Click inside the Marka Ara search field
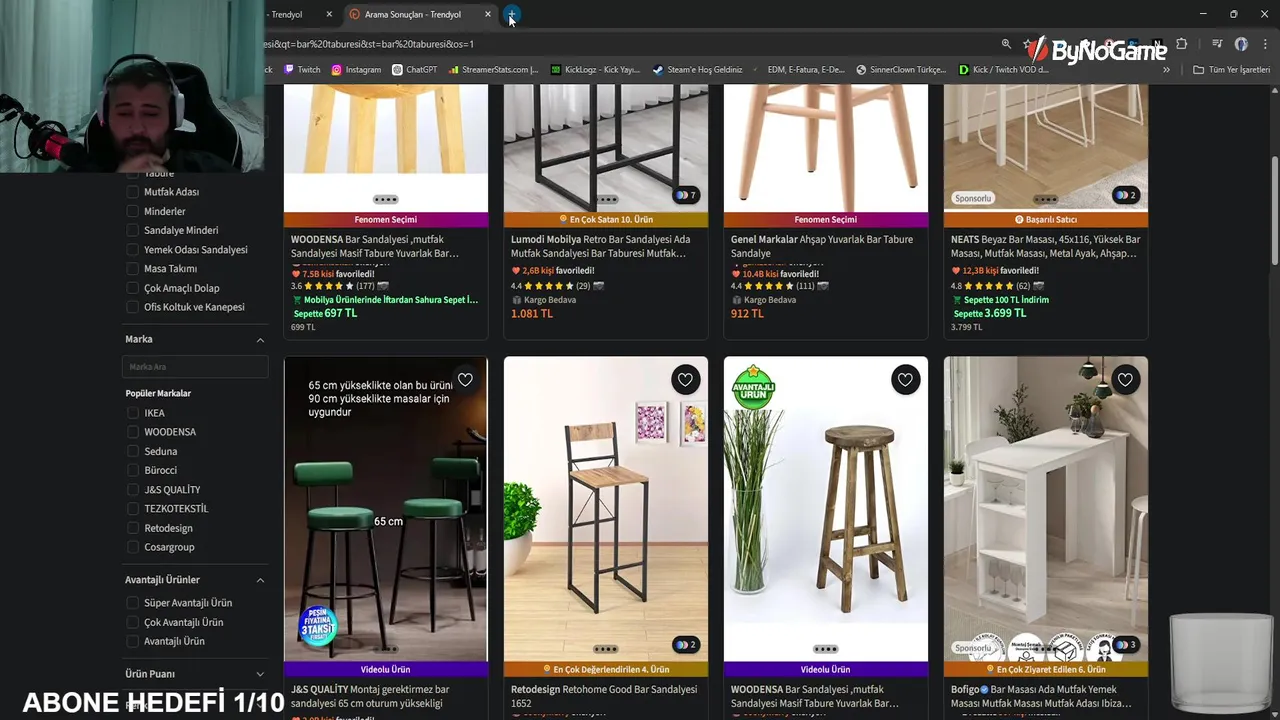This screenshot has height=720, width=1280. click(195, 367)
